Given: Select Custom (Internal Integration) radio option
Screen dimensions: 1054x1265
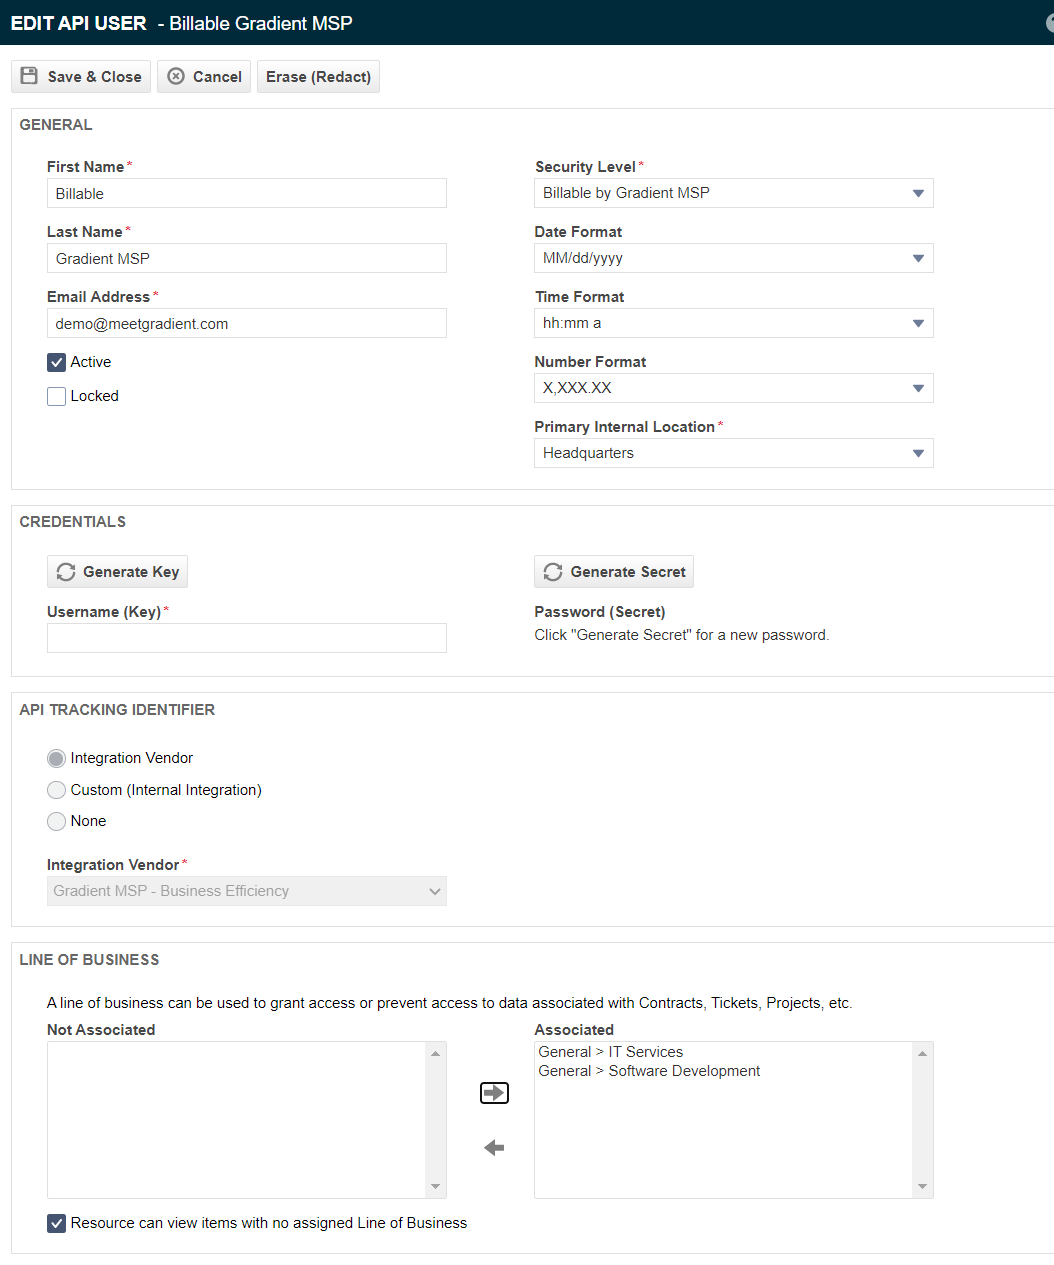Looking at the screenshot, I should [x=57, y=790].
